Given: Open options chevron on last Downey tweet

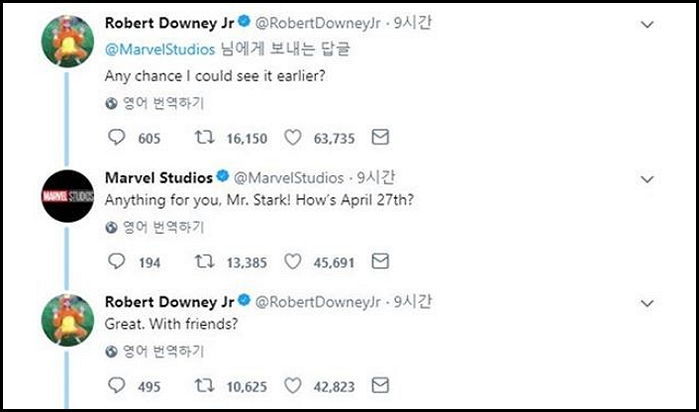Looking at the screenshot, I should click(x=651, y=302).
